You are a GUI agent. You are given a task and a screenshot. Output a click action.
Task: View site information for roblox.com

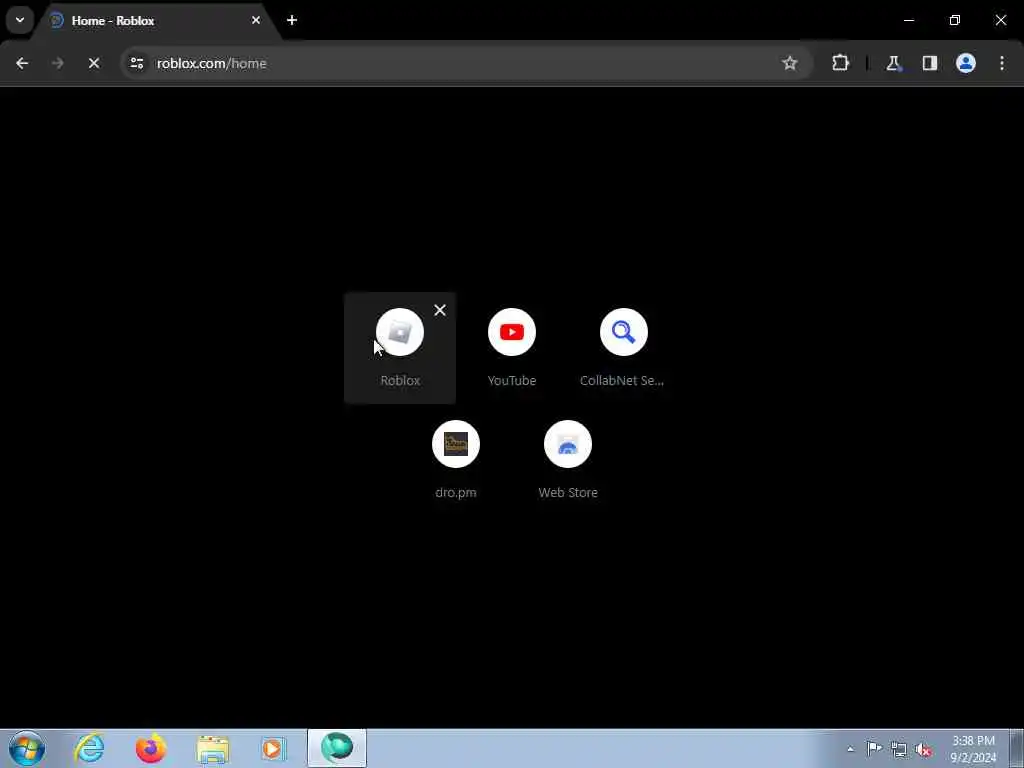pyautogui.click(x=137, y=63)
